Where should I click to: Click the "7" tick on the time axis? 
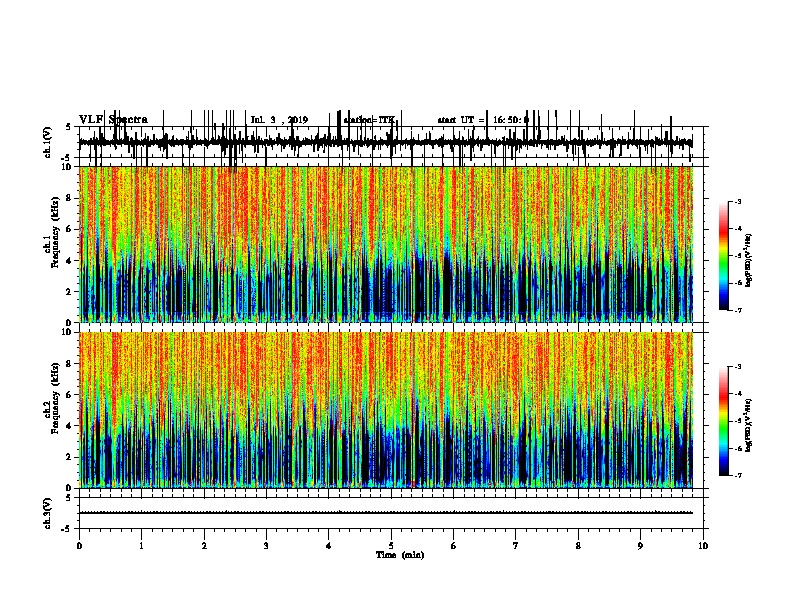(516, 546)
